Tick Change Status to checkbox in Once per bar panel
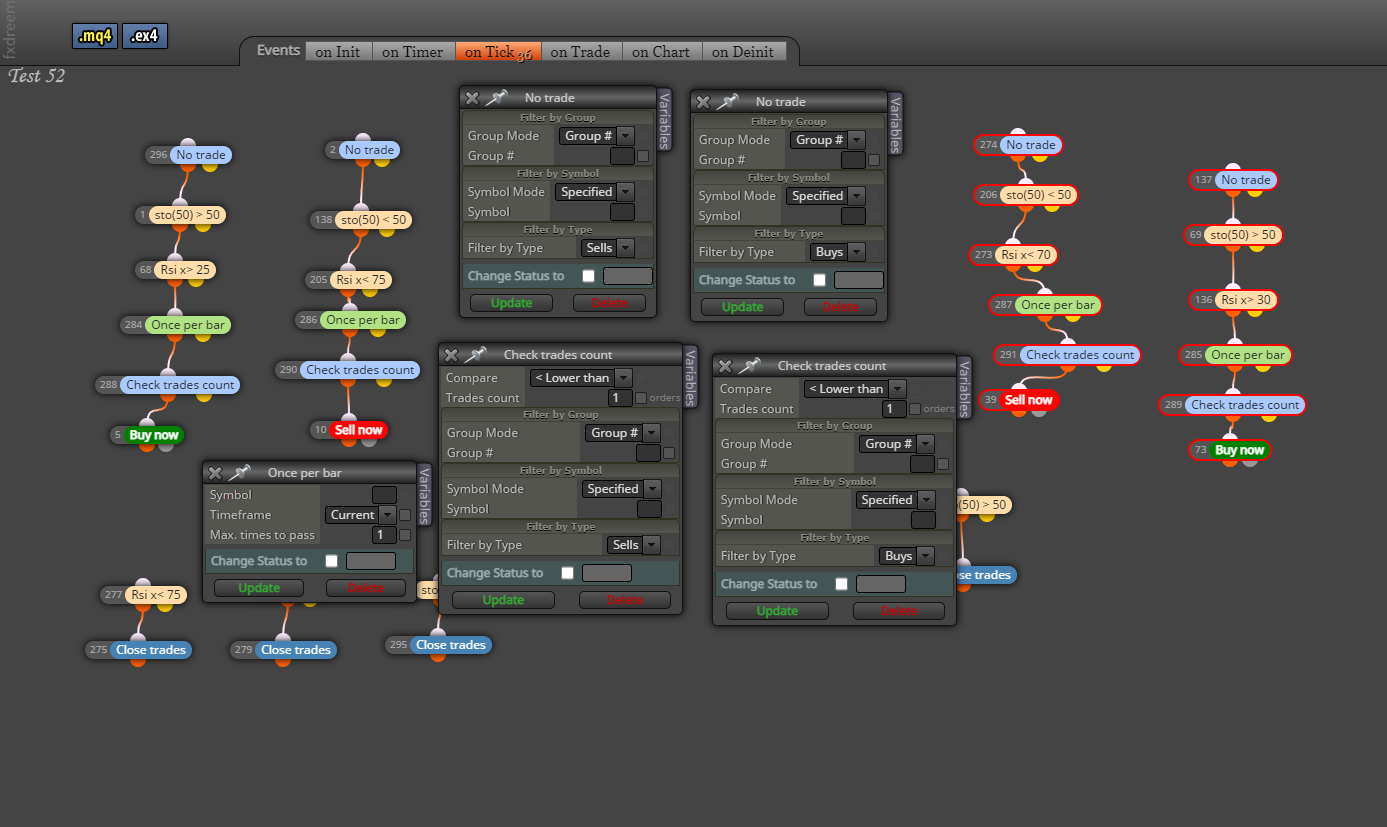Screen dimensions: 1387x827 pos(331,561)
